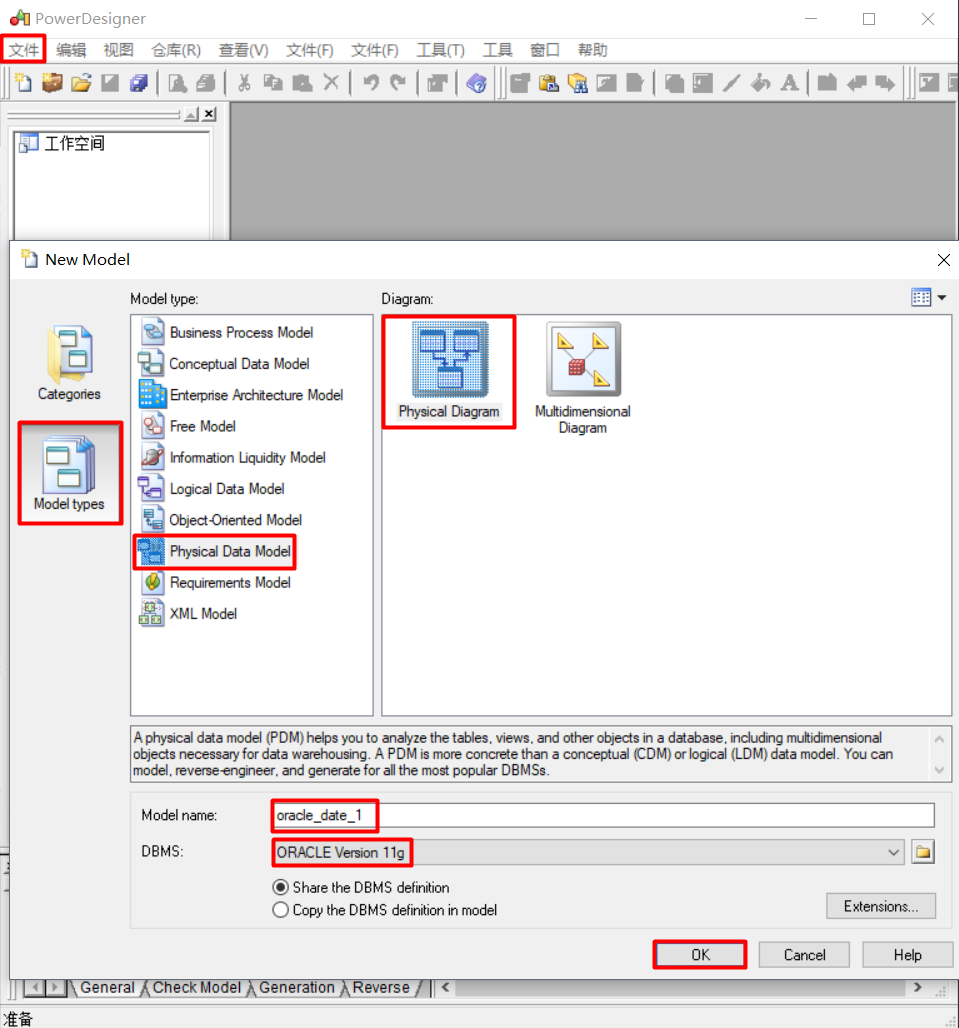Select the Text 'A' tool icon
The image size is (959, 1028).
click(x=790, y=83)
